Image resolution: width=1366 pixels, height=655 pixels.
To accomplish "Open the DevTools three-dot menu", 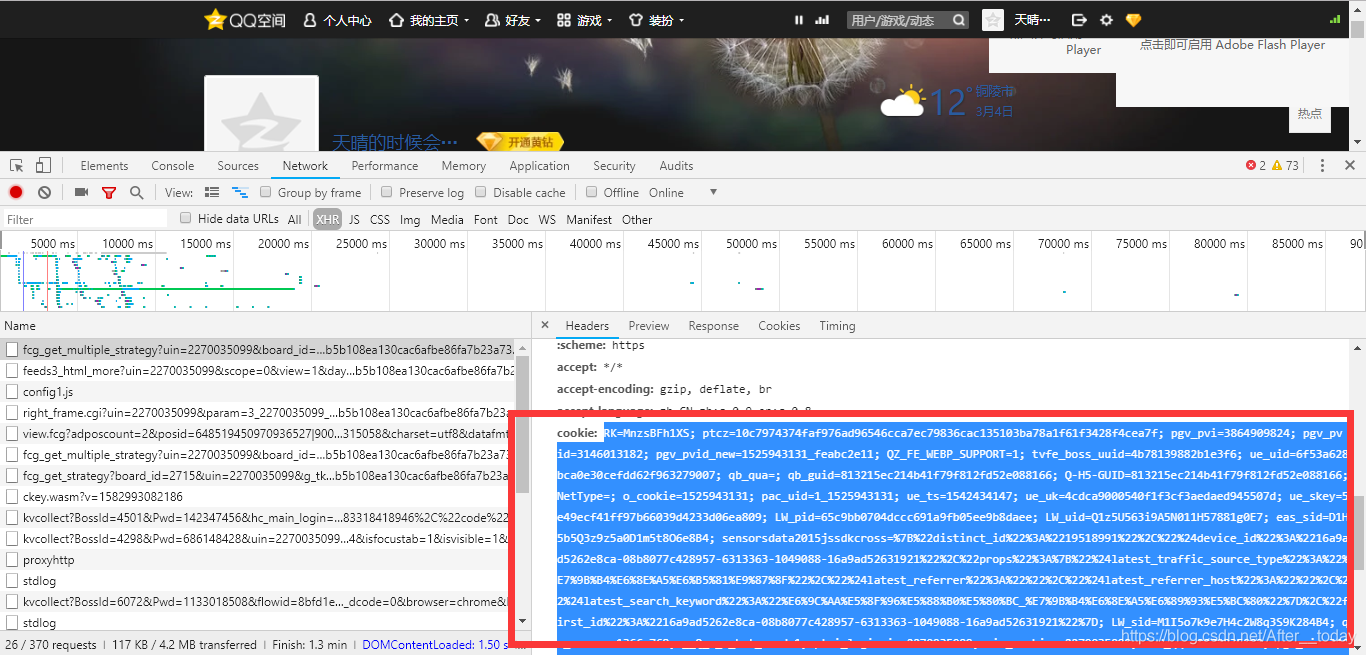I will click(x=1323, y=166).
